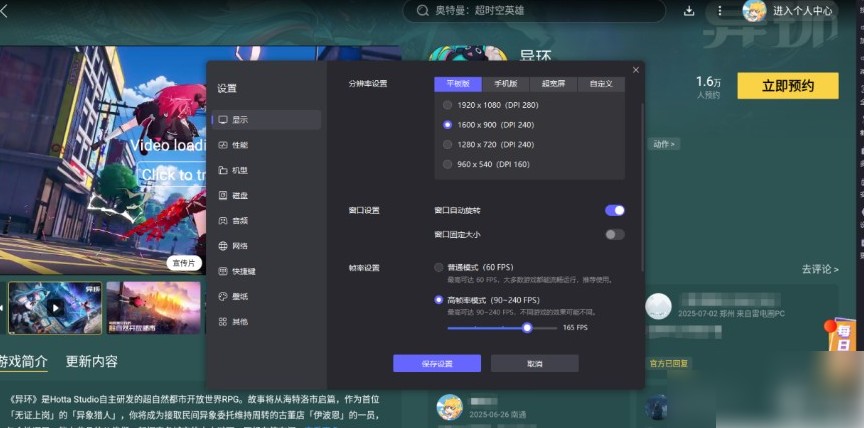
Task: Click the search field with 奥特曼:超时空英雄
Action: (534, 10)
